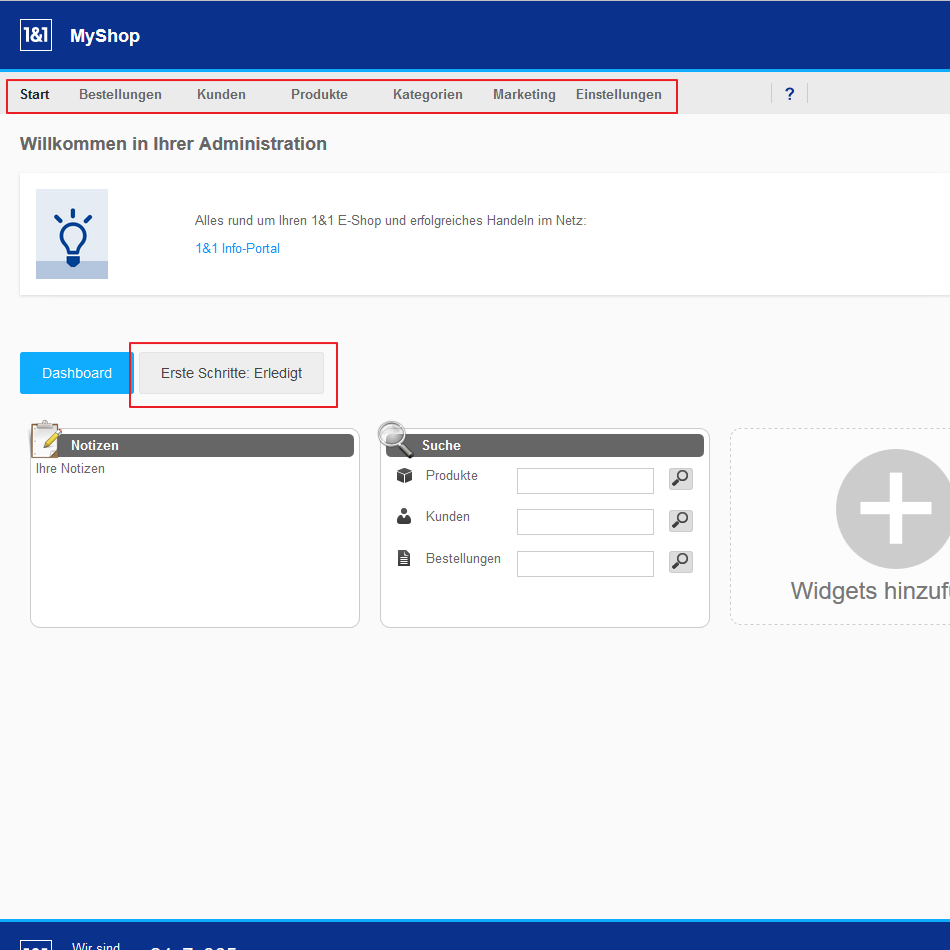Open the Kunden menu
The image size is (950, 950).
(221, 95)
